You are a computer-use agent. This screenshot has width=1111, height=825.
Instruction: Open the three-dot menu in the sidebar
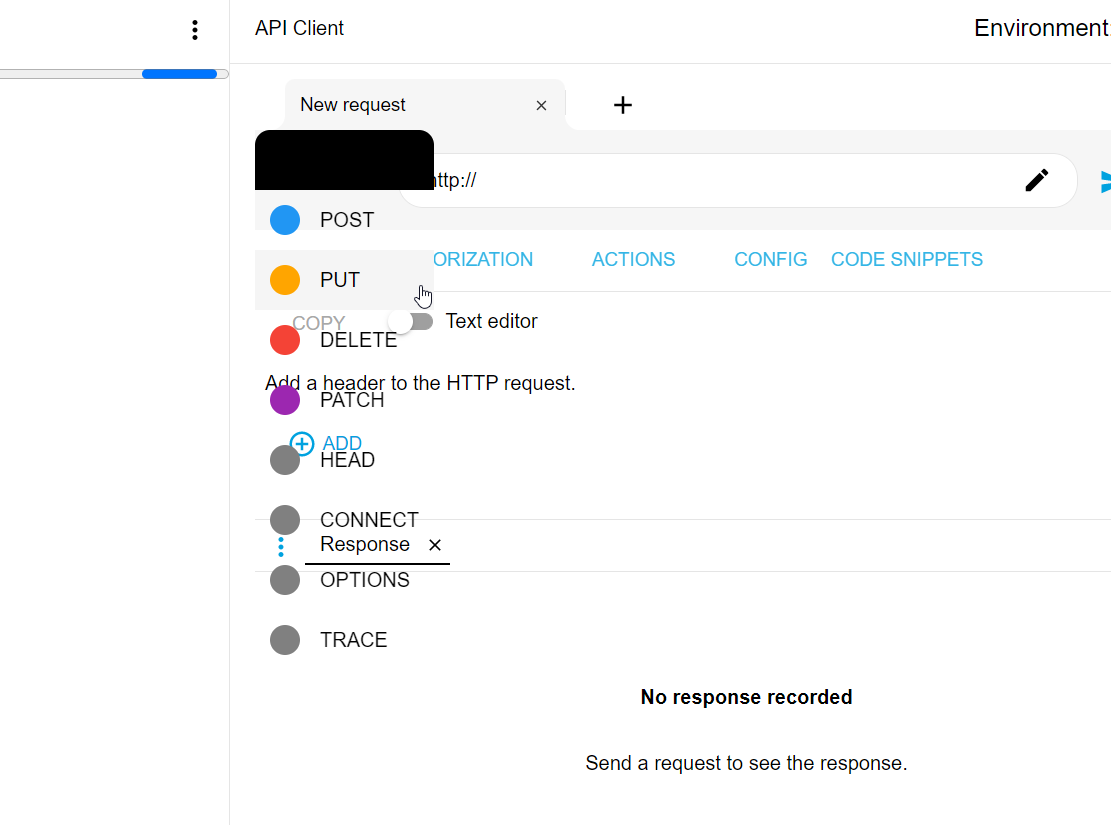tap(195, 30)
